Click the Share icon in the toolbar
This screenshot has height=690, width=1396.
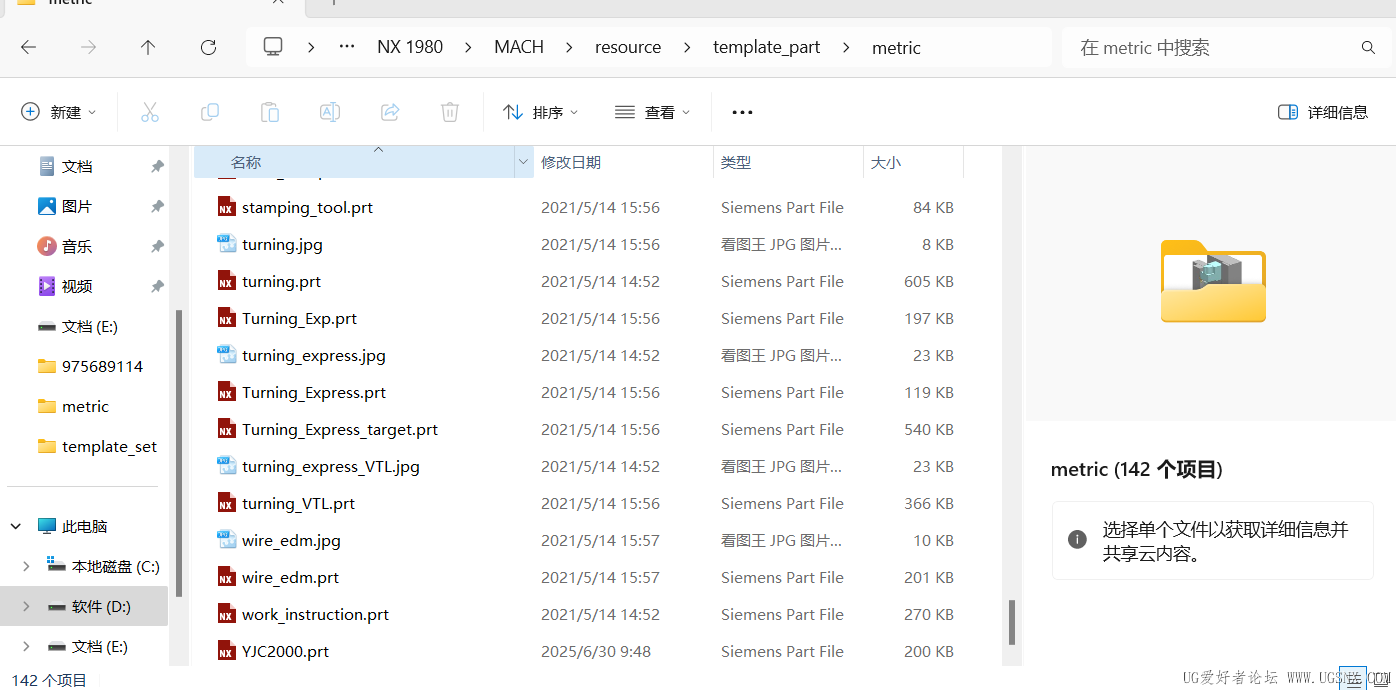(390, 112)
